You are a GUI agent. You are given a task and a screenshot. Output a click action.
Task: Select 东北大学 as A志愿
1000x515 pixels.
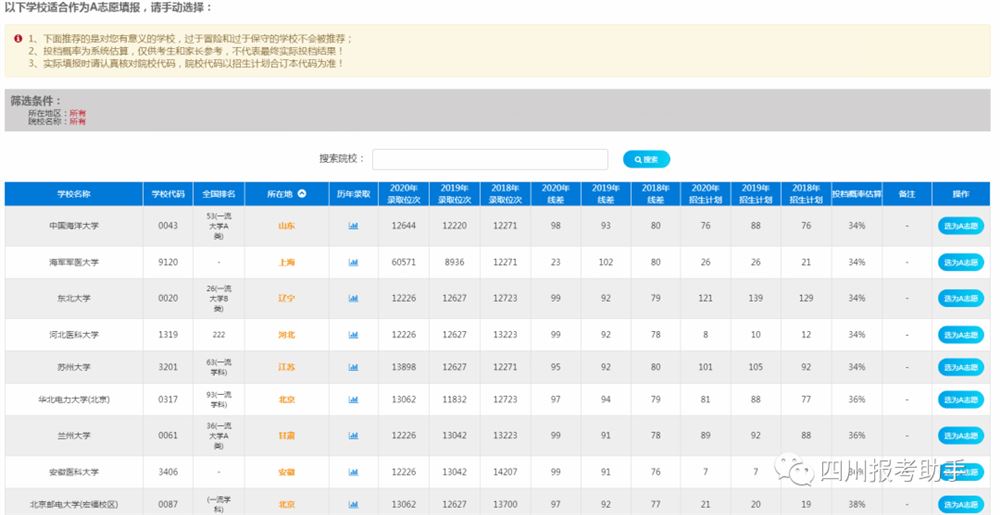960,298
